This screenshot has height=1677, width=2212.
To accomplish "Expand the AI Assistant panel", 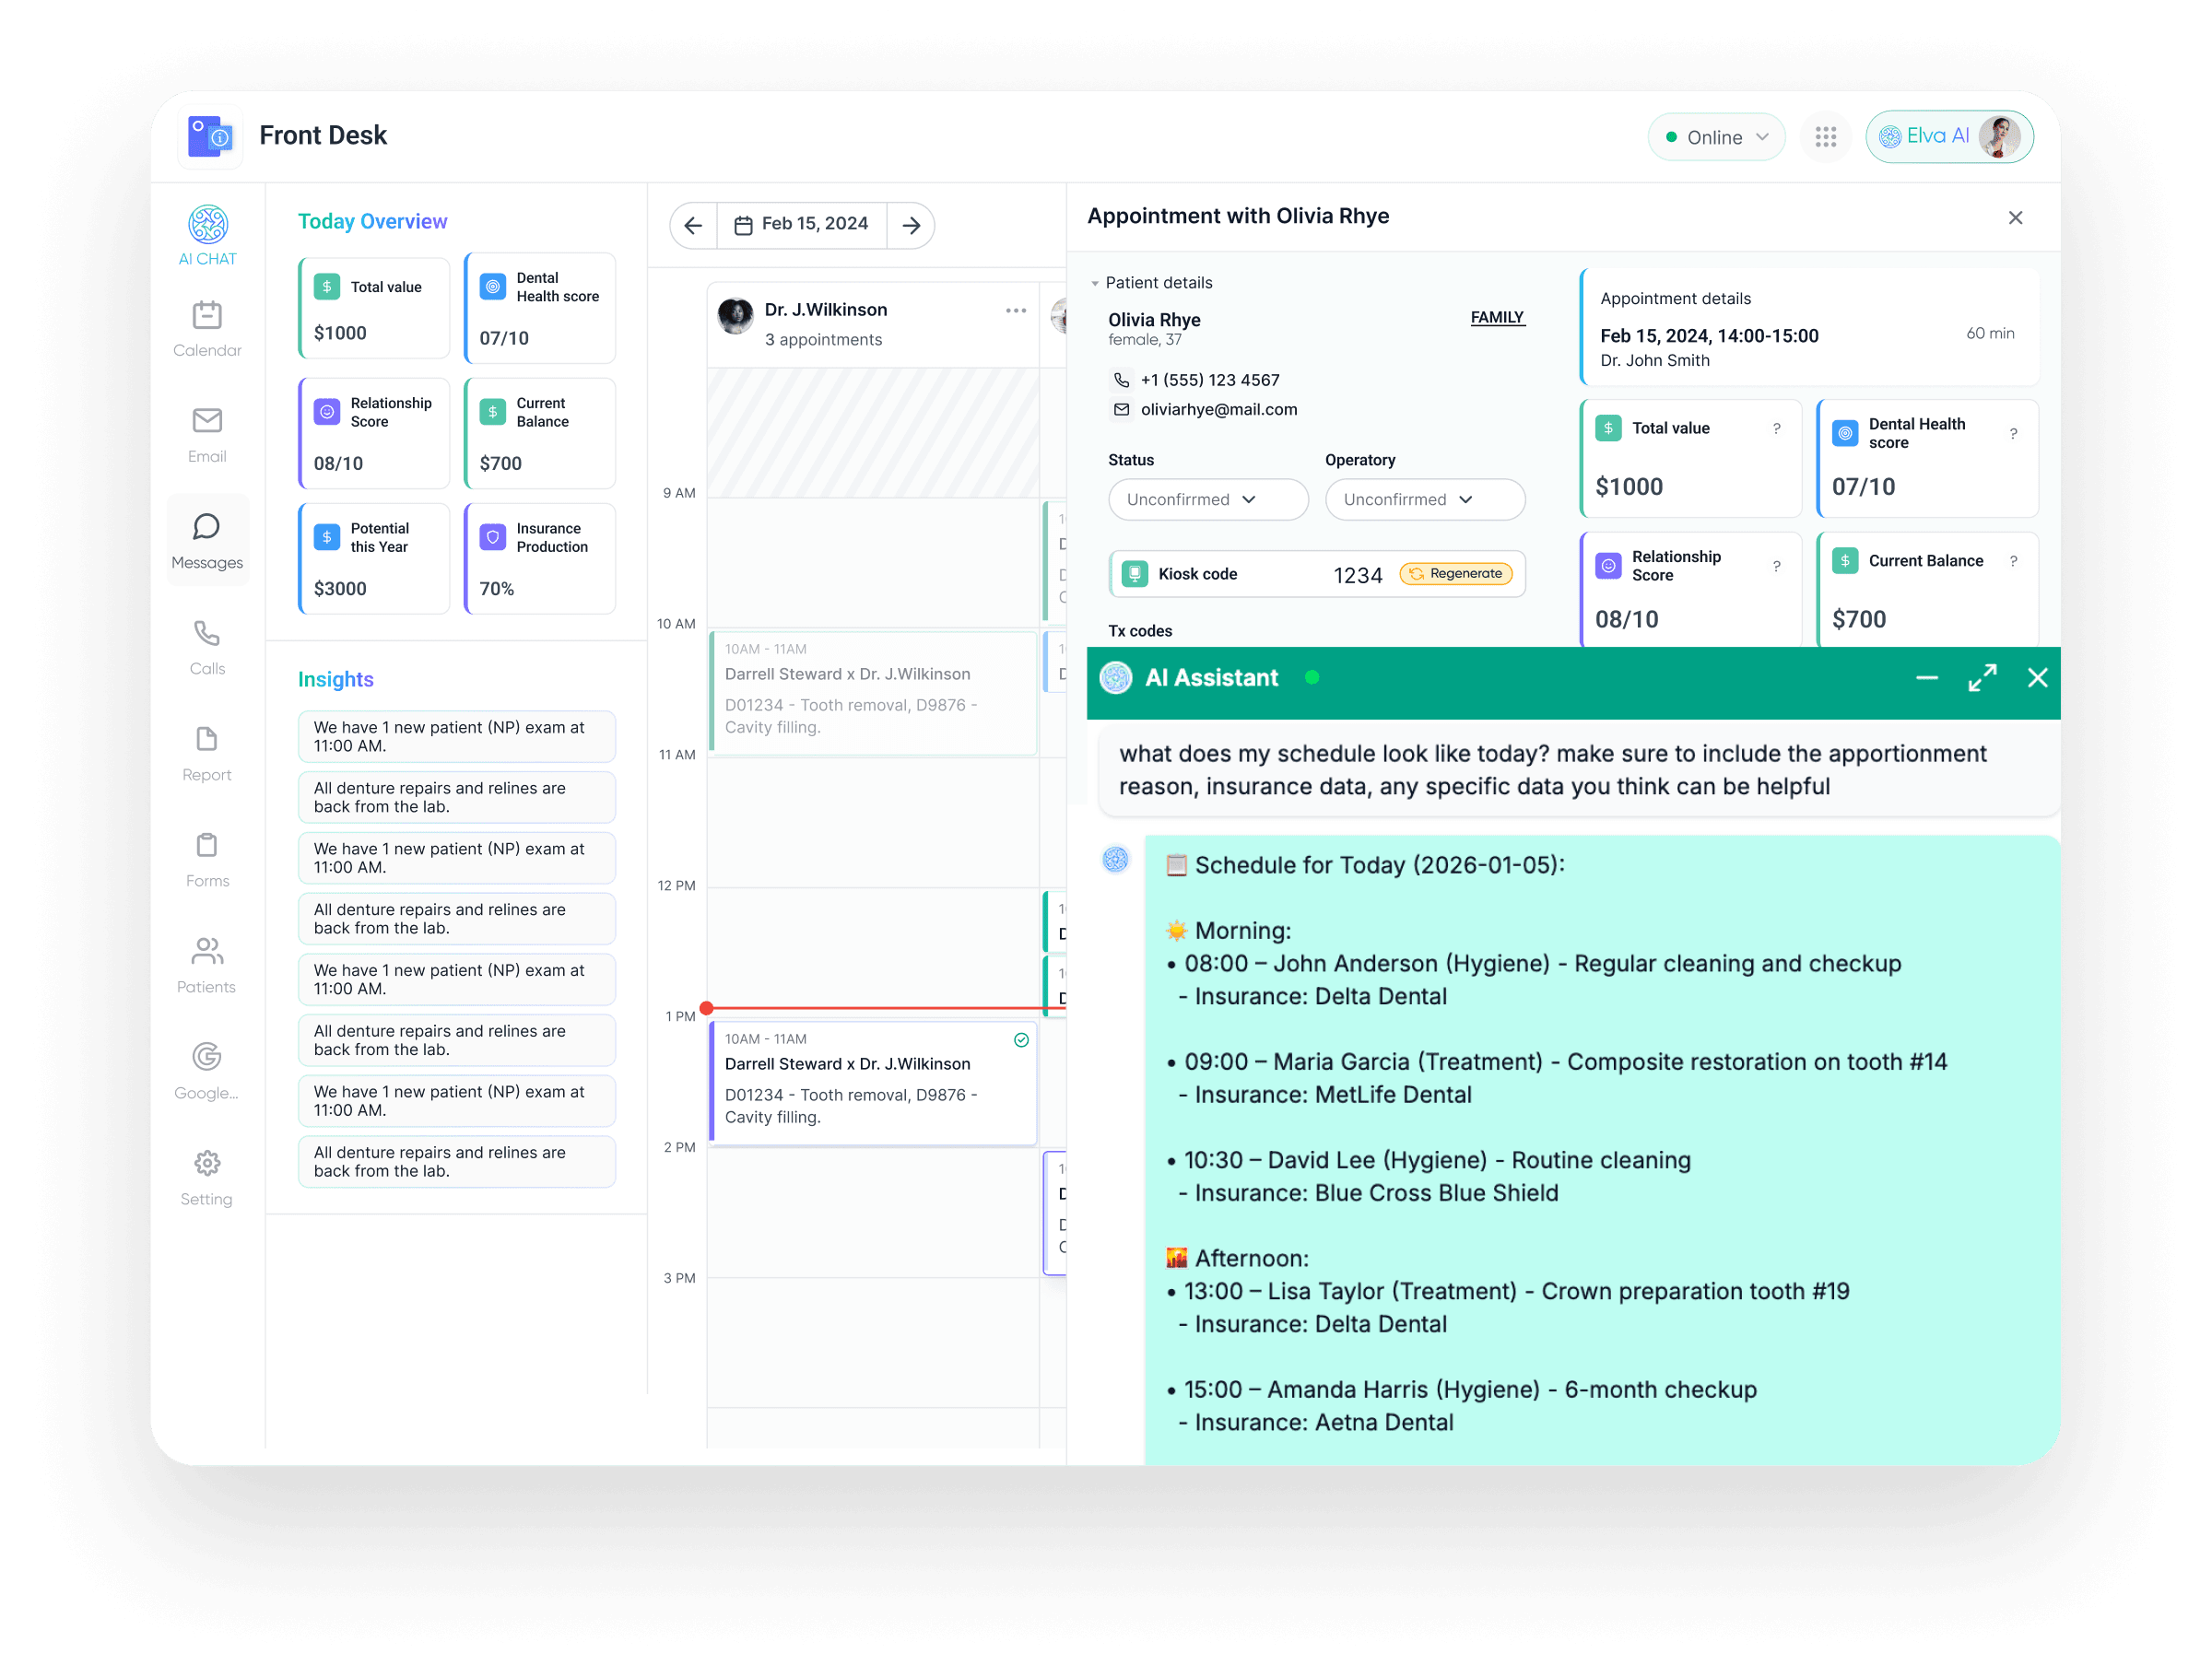I will pyautogui.click(x=1982, y=678).
